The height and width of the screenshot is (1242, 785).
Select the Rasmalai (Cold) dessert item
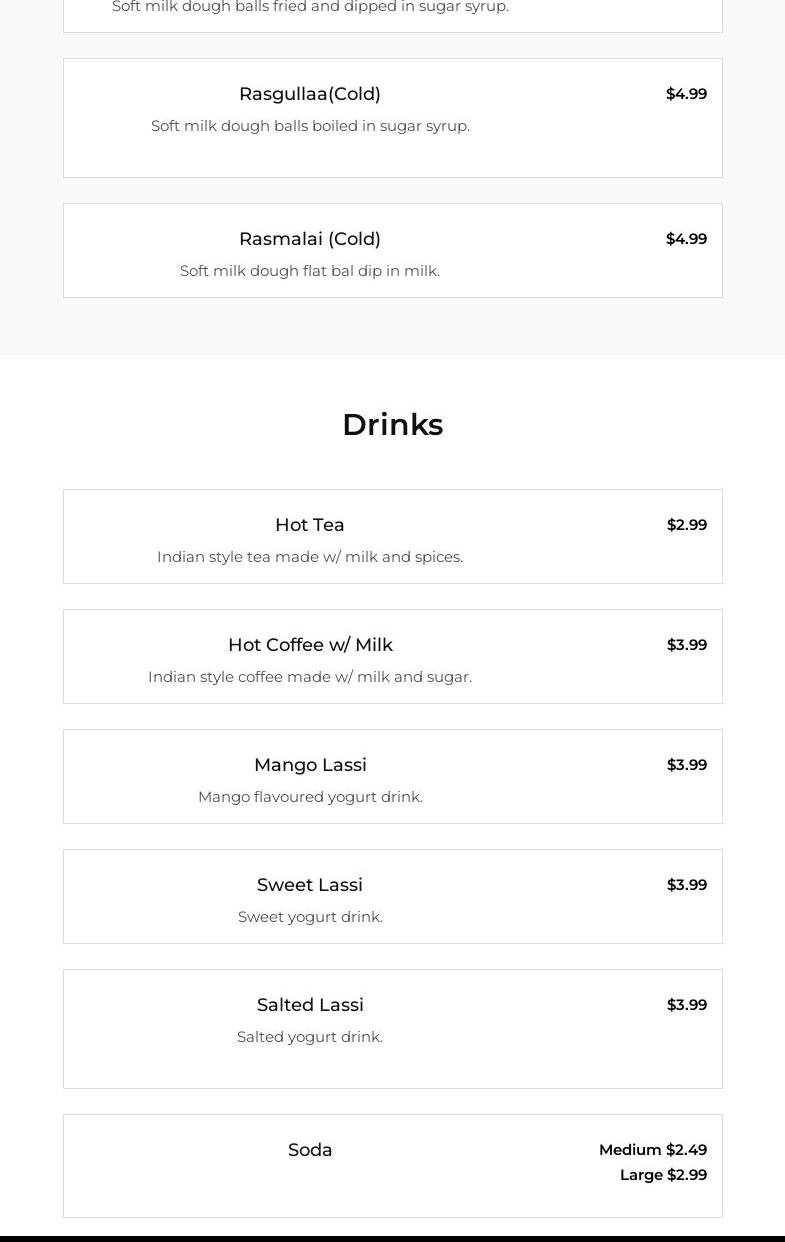pos(310,239)
